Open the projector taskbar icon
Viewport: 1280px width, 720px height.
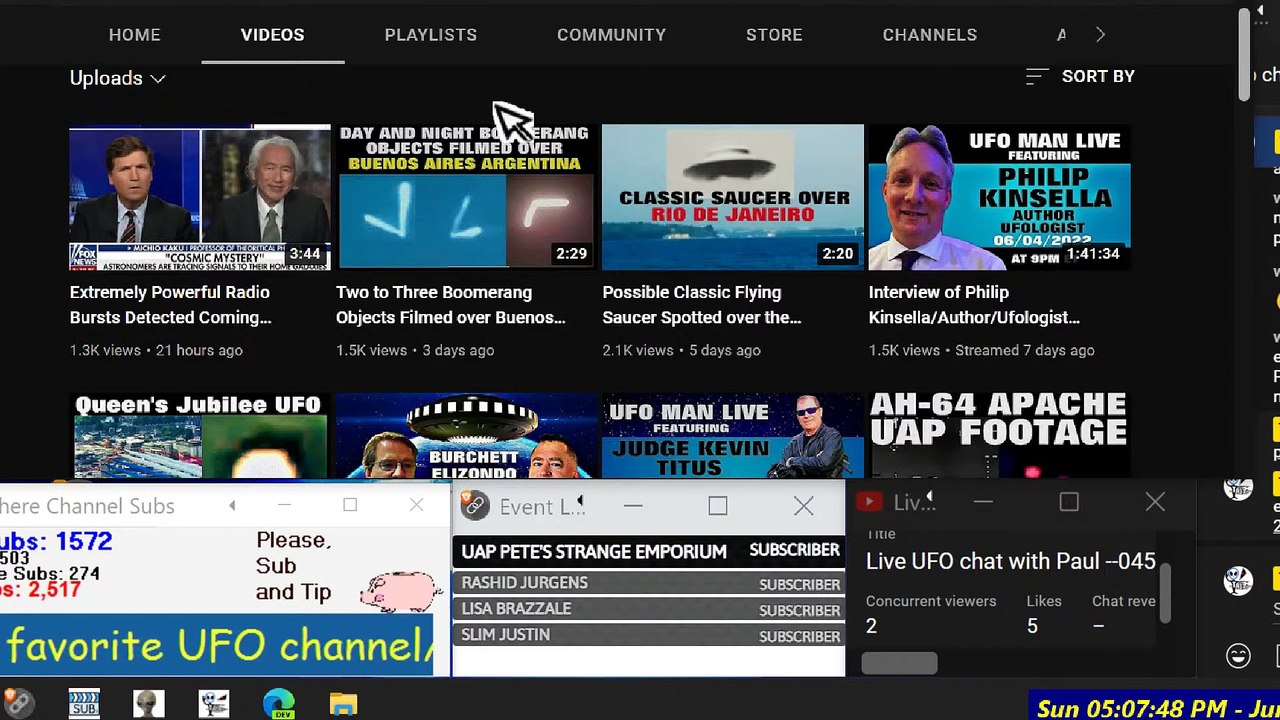click(x=214, y=704)
